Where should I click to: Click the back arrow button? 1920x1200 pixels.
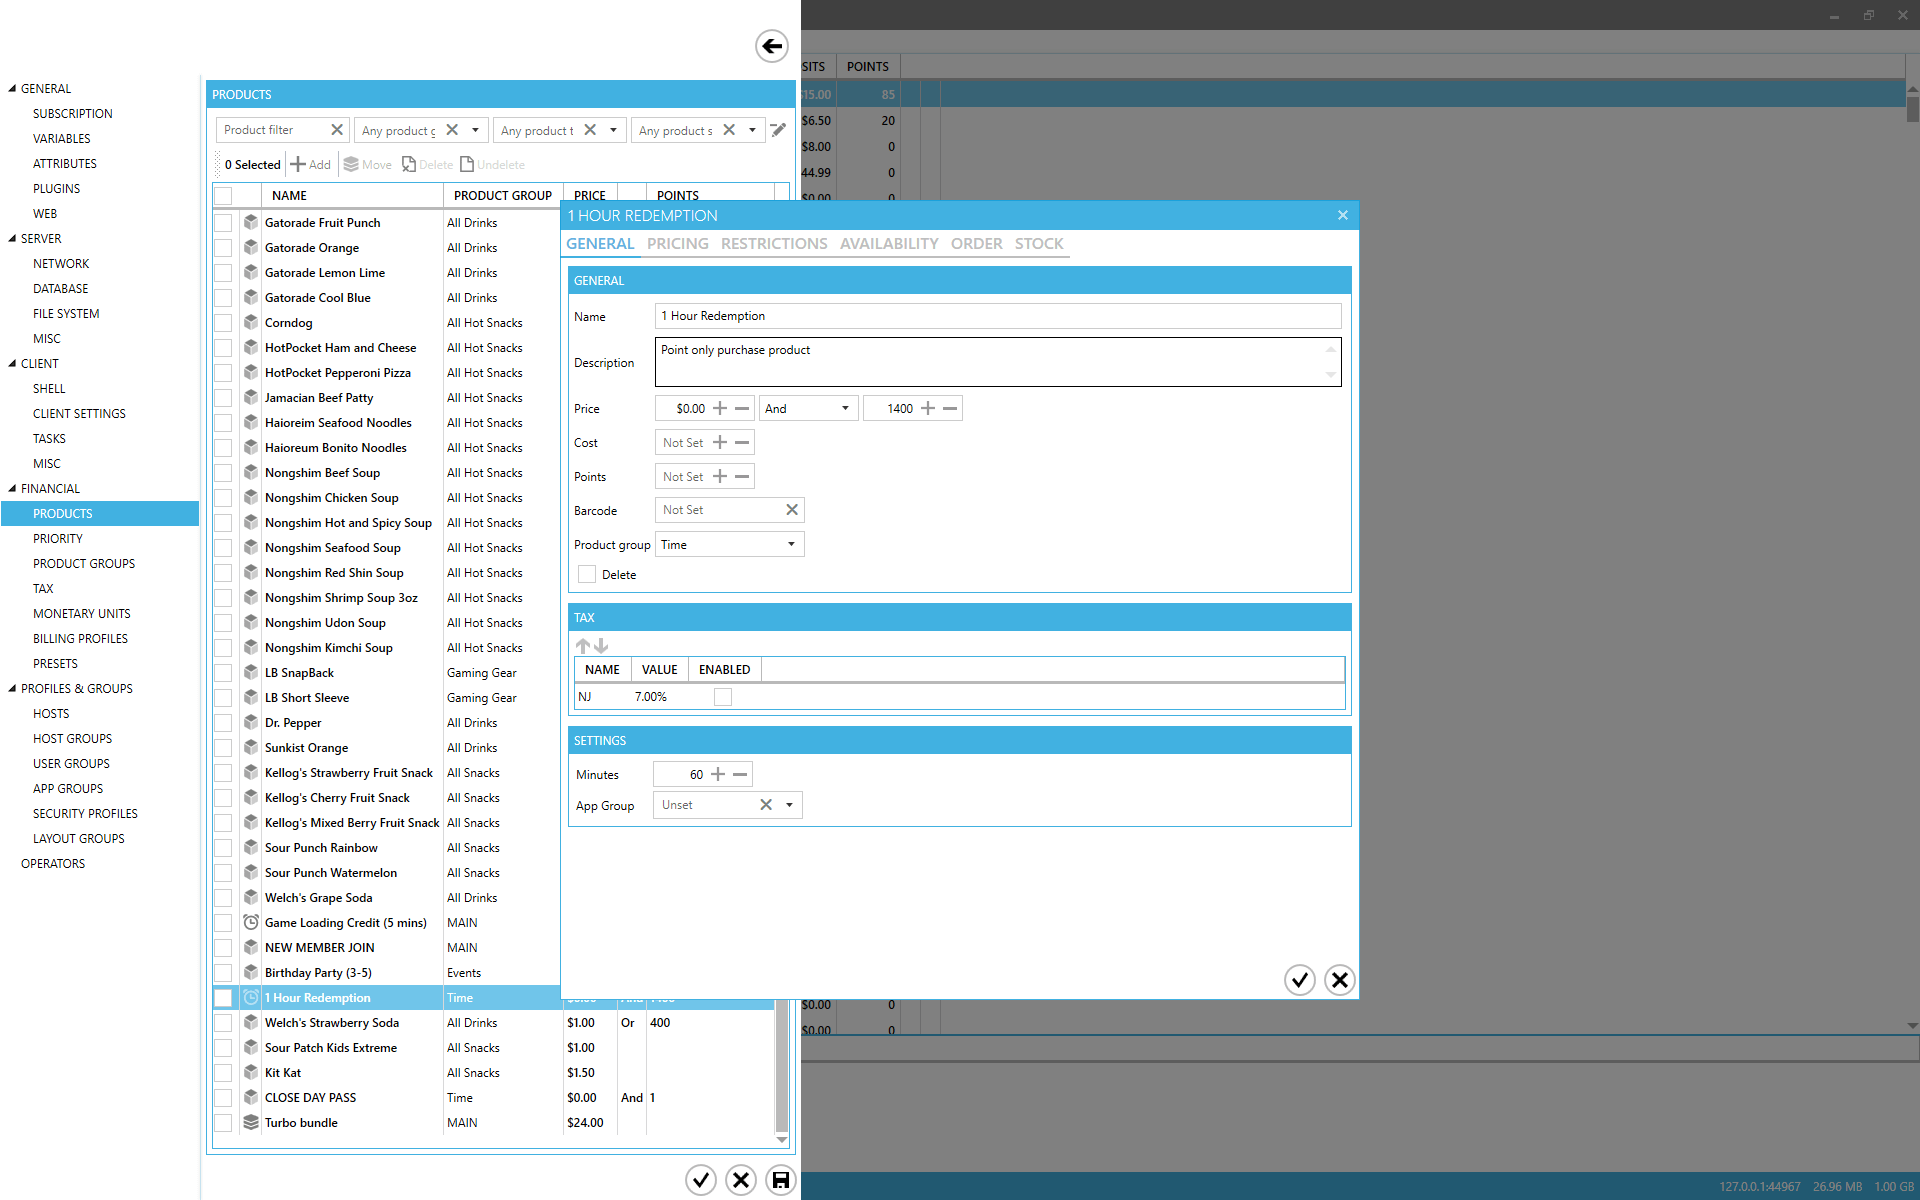771,46
